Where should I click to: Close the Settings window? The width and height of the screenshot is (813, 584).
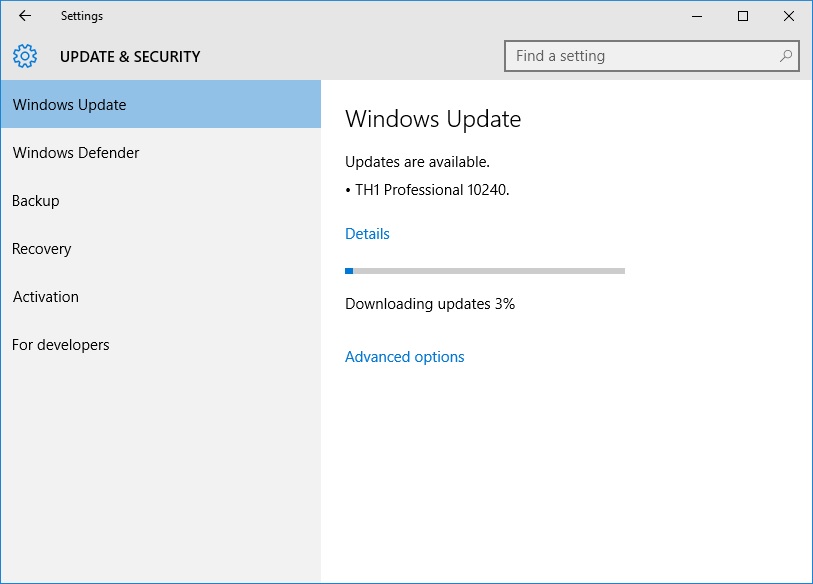(x=789, y=16)
